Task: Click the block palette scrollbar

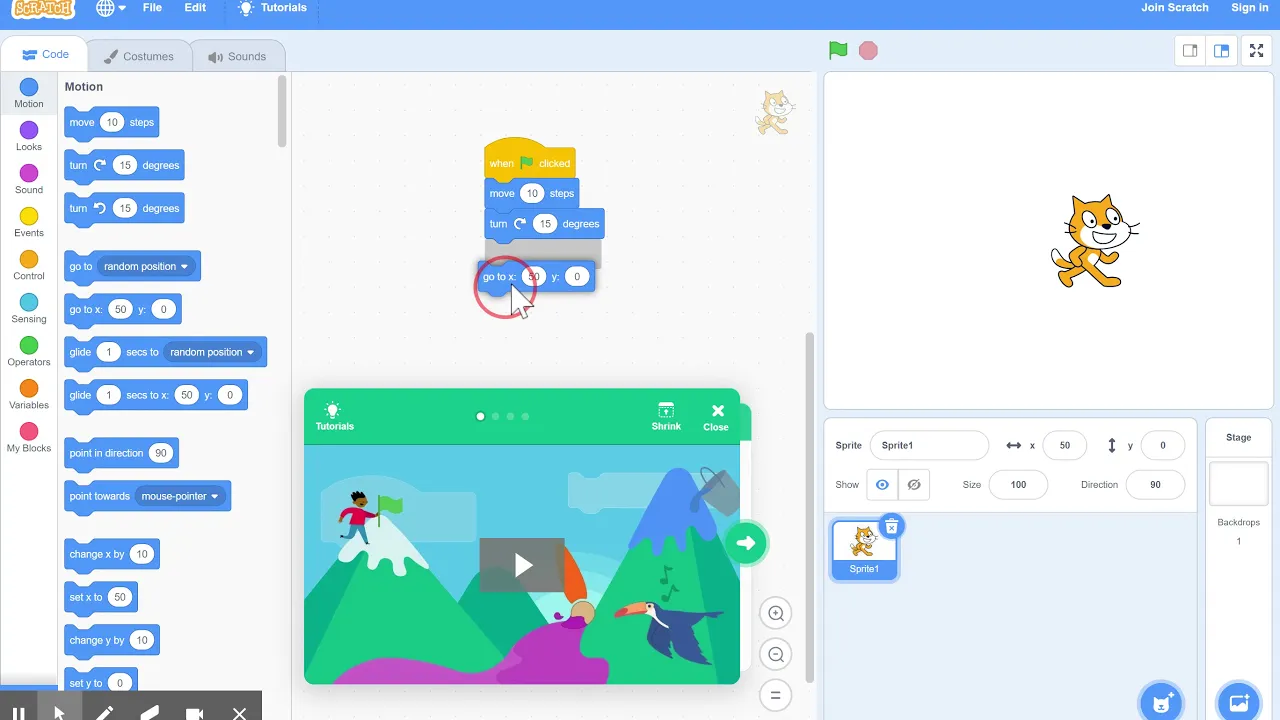Action: coord(283,111)
